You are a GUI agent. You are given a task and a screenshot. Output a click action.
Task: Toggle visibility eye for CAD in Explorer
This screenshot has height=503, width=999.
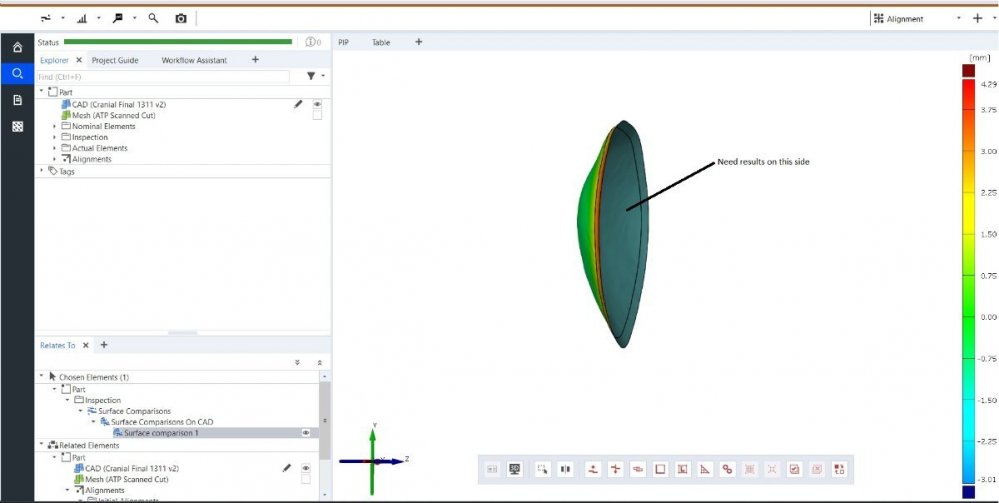coord(317,104)
